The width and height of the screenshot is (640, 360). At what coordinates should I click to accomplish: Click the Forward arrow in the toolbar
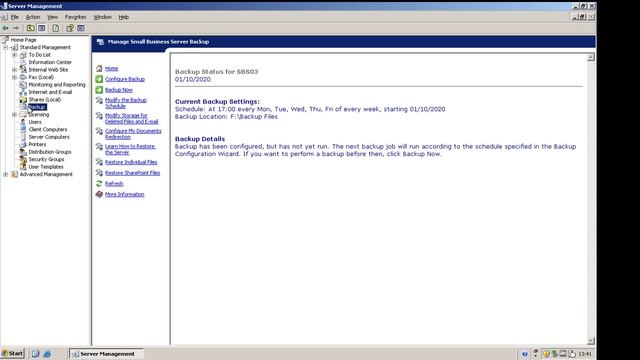[x=16, y=28]
